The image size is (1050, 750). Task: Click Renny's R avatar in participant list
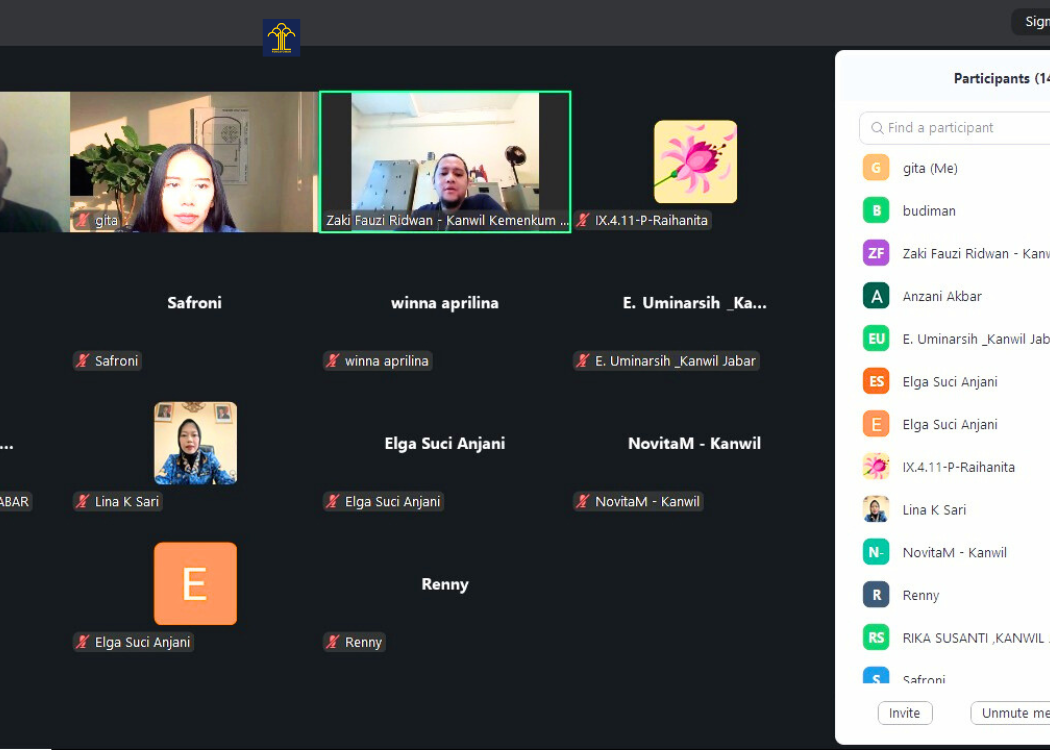pos(876,595)
